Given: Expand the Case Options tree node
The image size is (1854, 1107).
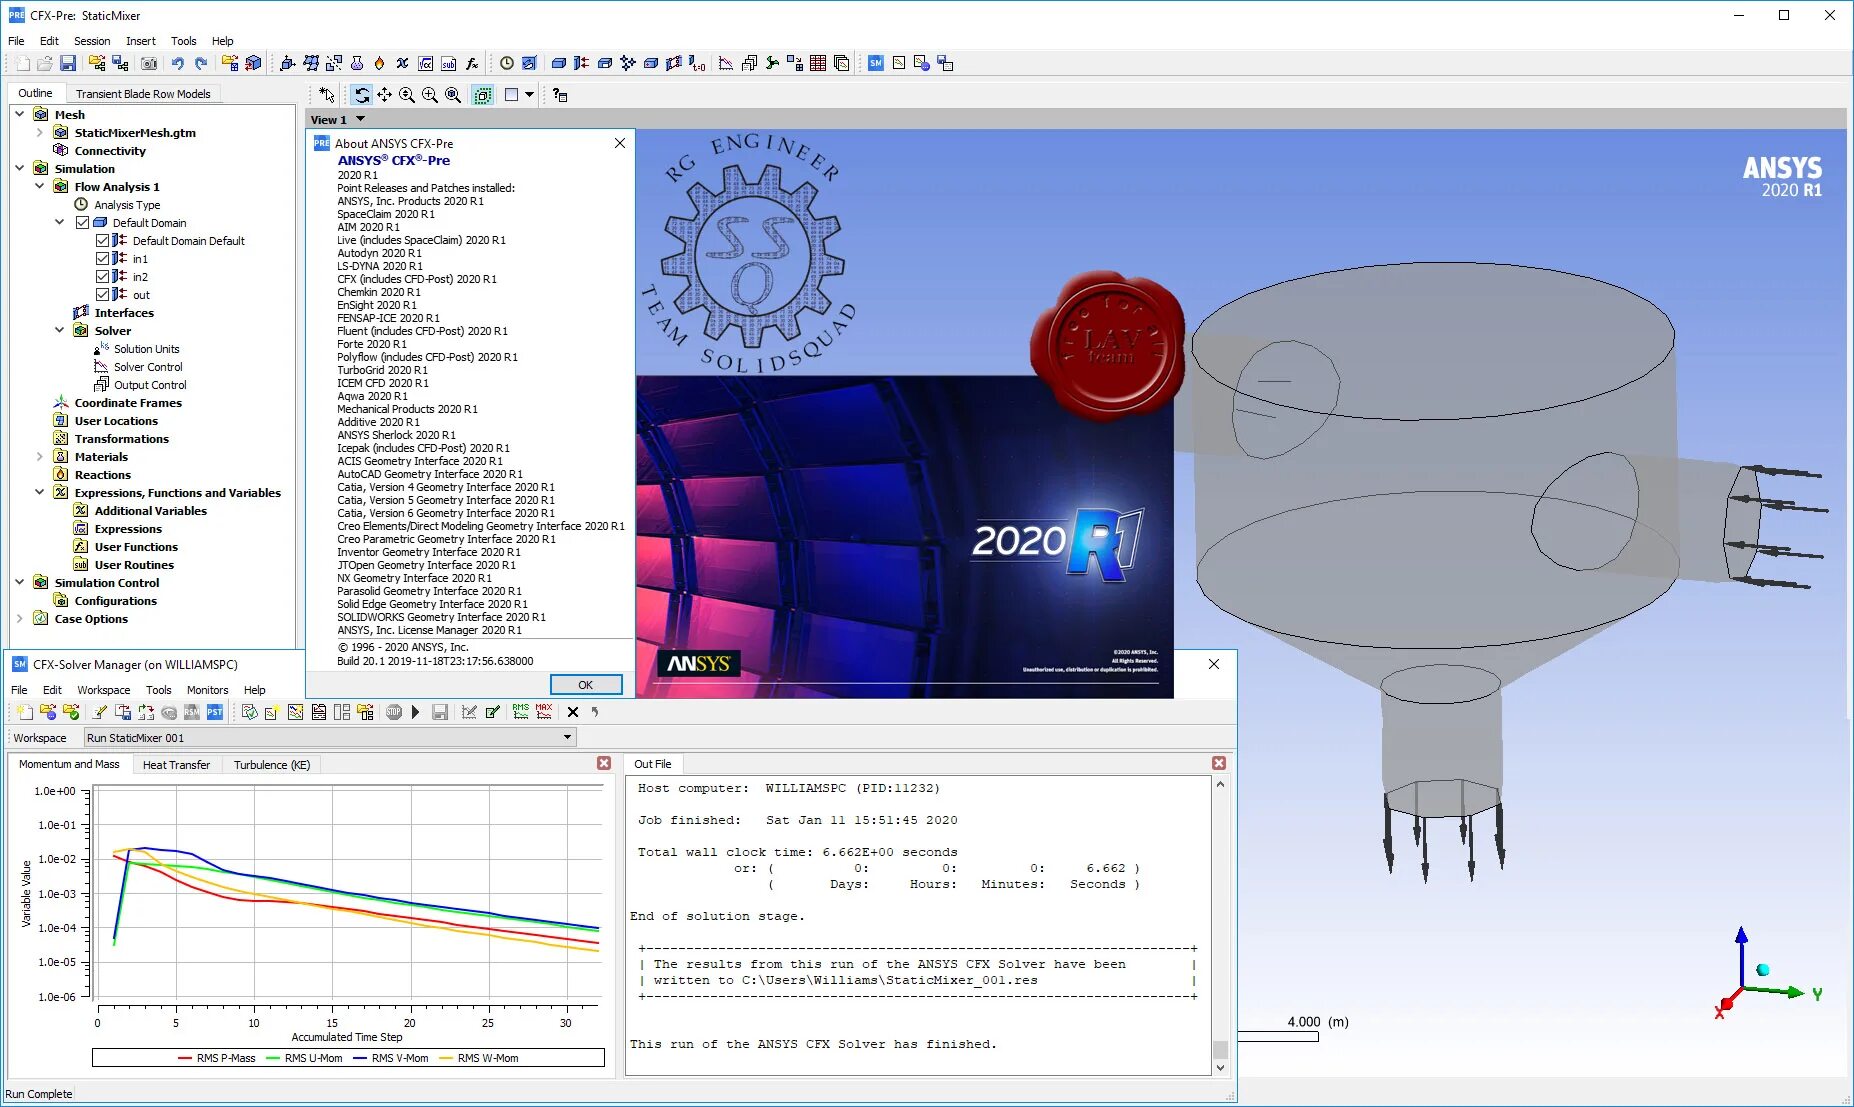Looking at the screenshot, I should [x=19, y=618].
